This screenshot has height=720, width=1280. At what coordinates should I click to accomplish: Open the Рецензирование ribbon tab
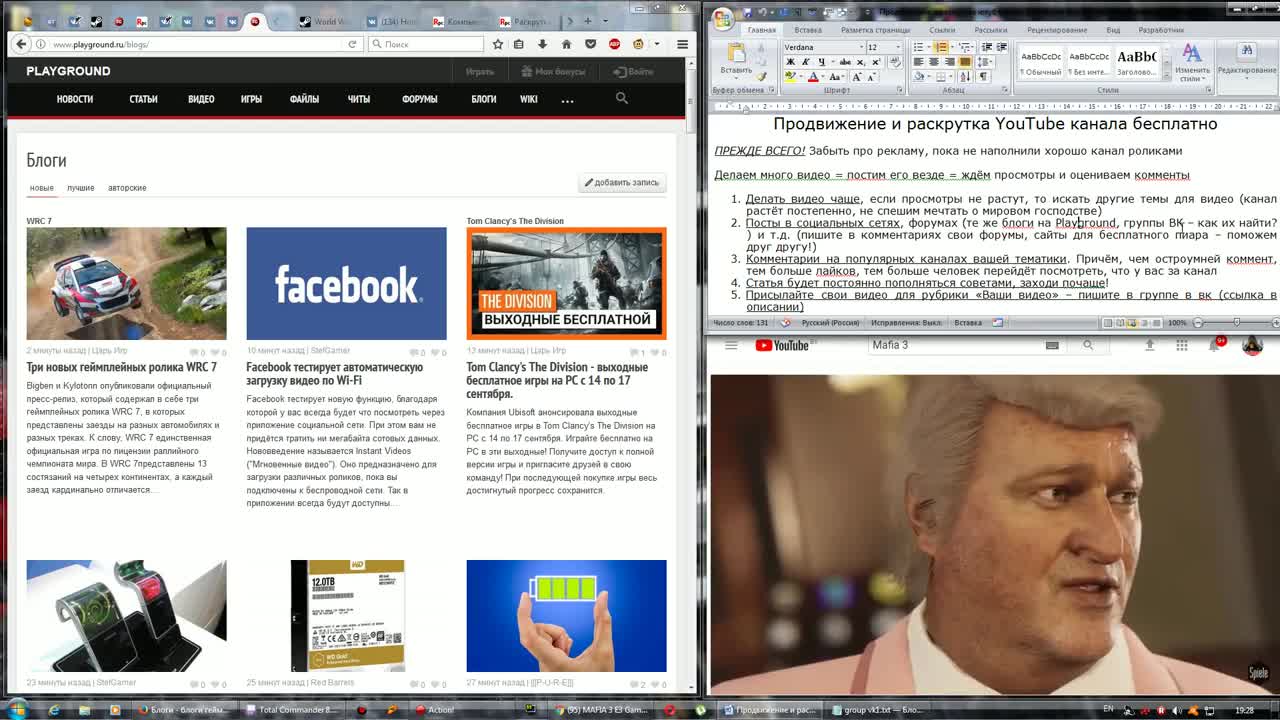tap(1057, 30)
